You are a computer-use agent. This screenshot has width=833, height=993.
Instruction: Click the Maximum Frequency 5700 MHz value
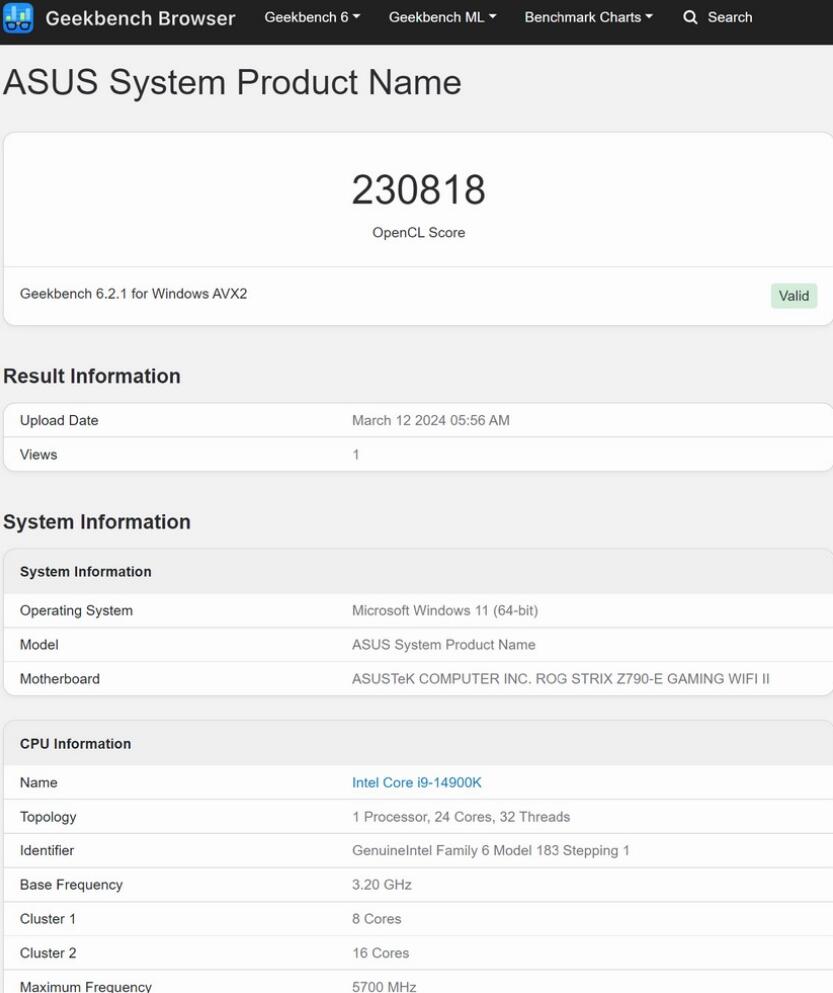(384, 986)
